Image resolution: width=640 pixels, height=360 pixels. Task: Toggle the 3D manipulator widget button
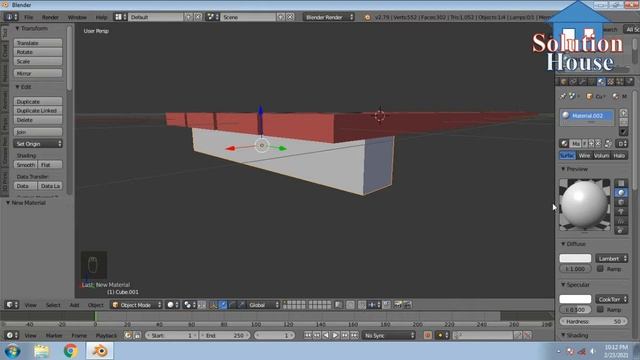point(213,304)
